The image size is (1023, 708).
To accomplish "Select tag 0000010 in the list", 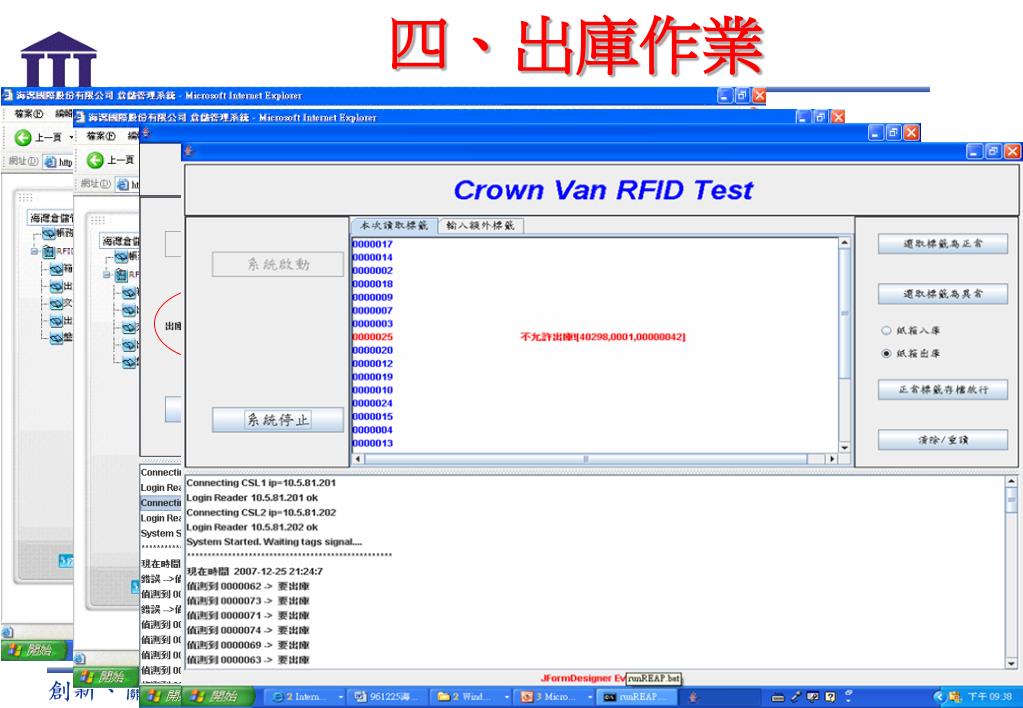I will coord(373,390).
